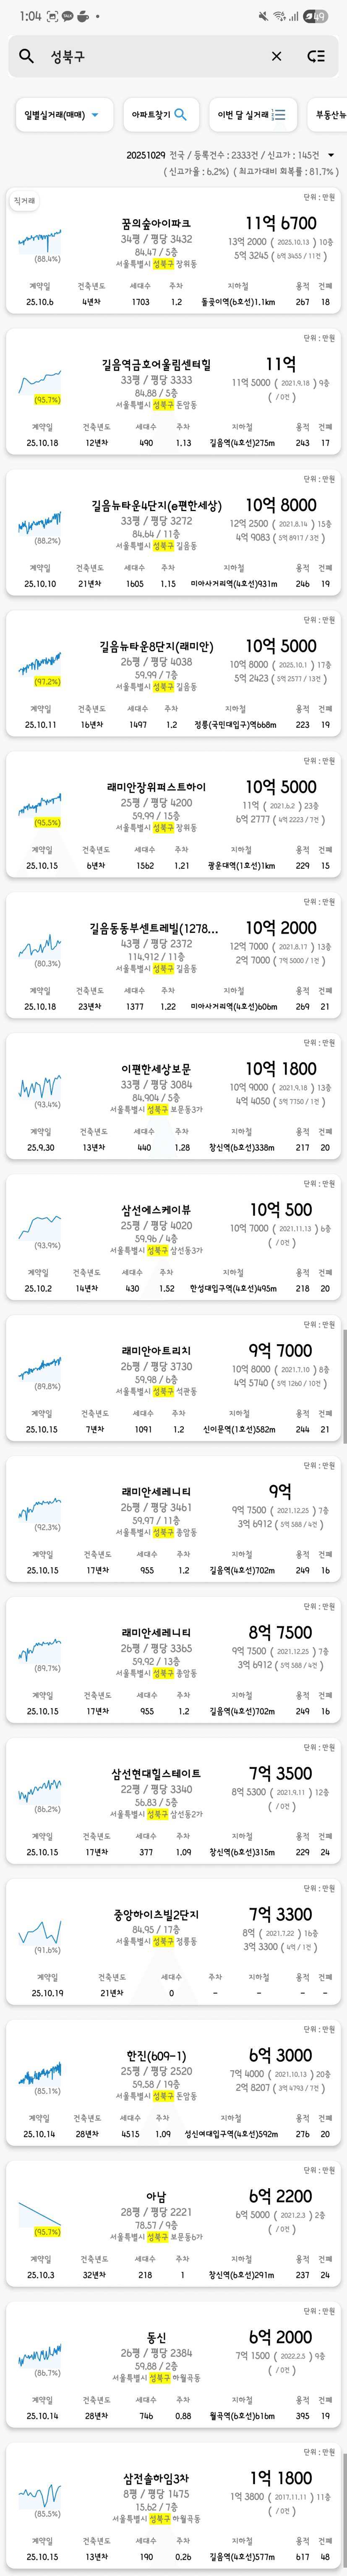
Task: Open the list menu icon in search bar
Action: (x=316, y=57)
